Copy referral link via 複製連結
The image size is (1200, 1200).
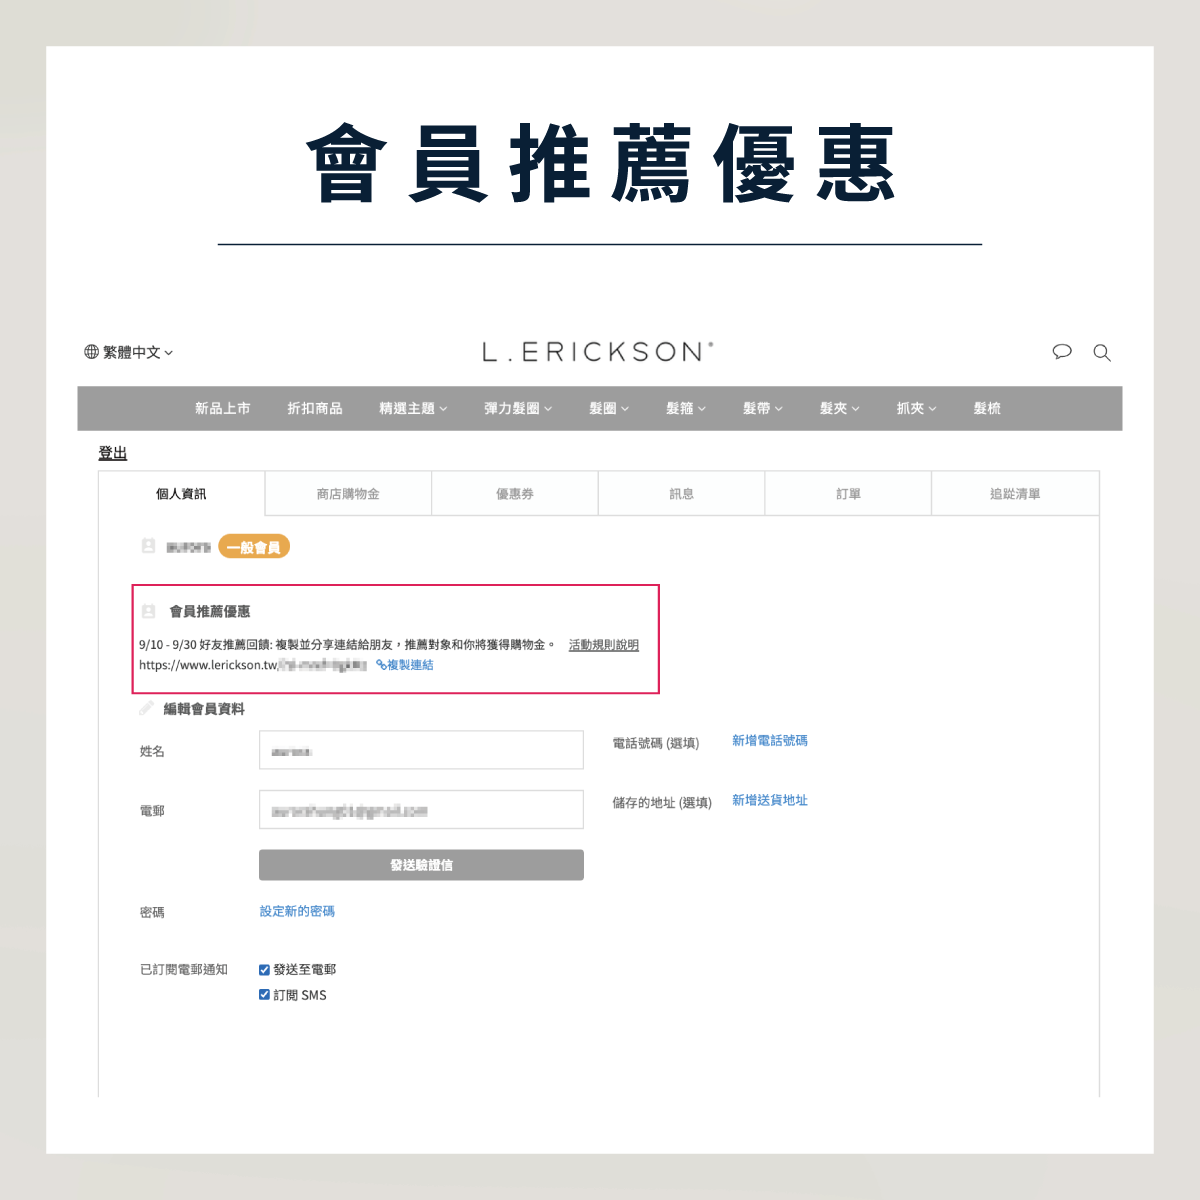[x=405, y=665]
